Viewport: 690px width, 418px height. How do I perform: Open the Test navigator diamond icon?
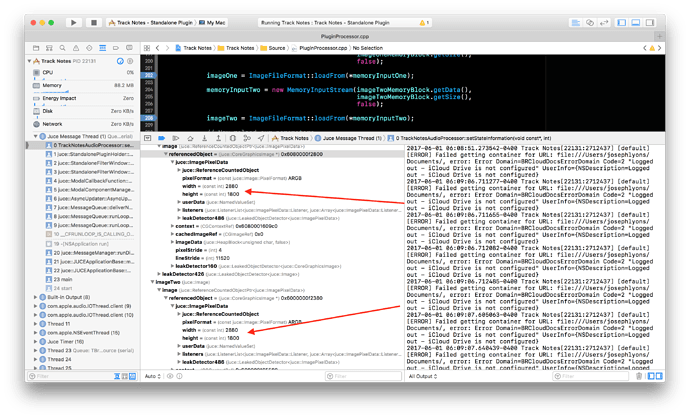89,48
